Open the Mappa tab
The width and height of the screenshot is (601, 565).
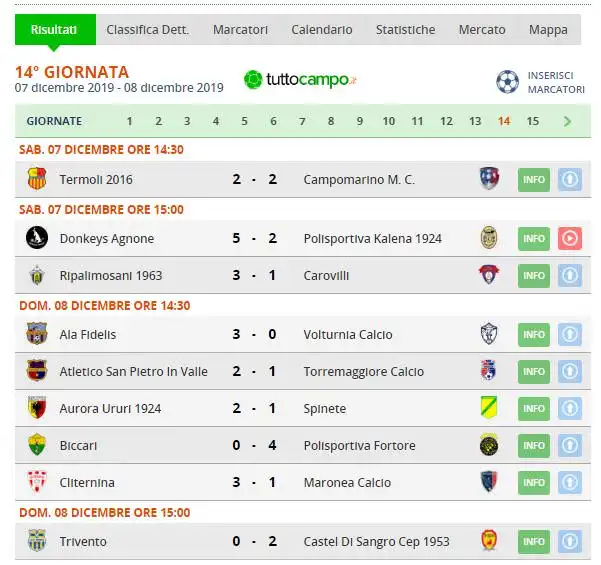pyautogui.click(x=548, y=30)
